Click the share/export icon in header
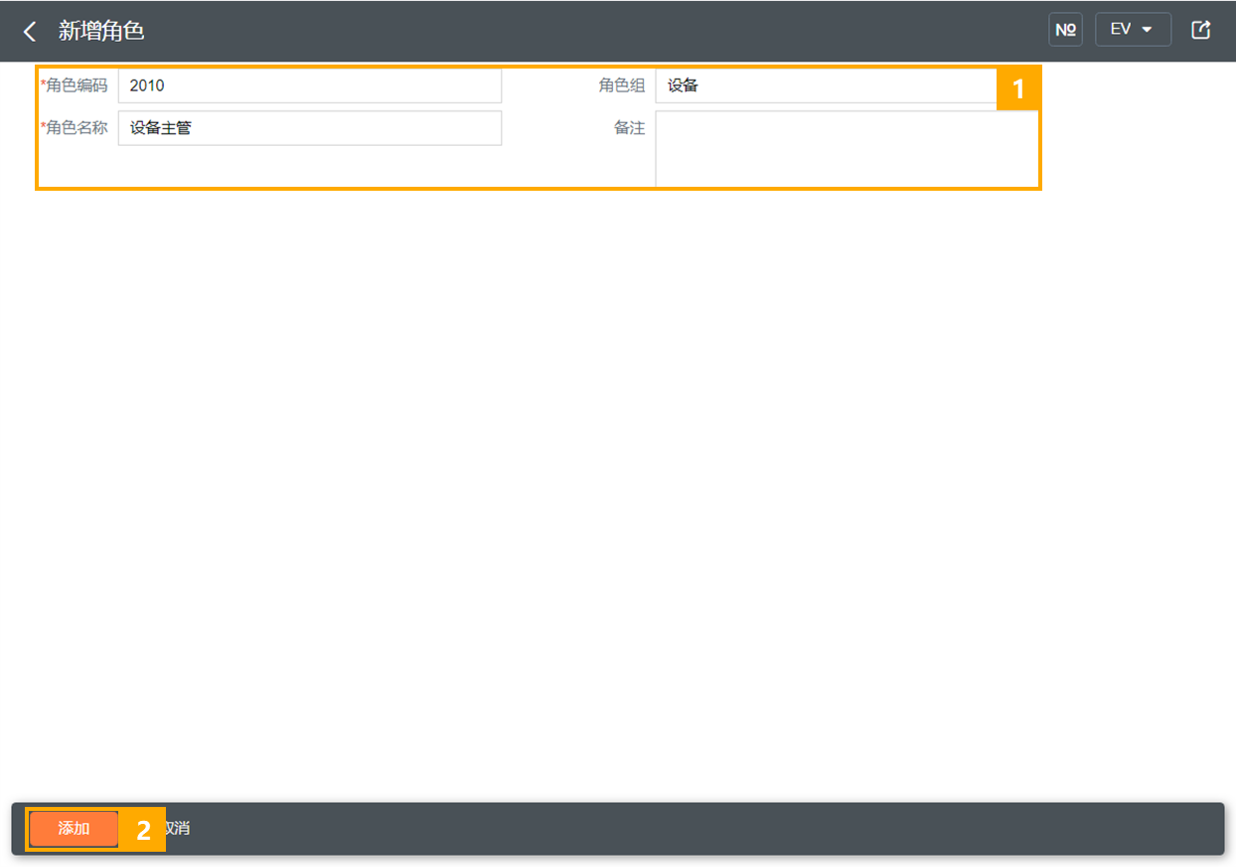This screenshot has width=1236, height=867. click(x=1201, y=30)
